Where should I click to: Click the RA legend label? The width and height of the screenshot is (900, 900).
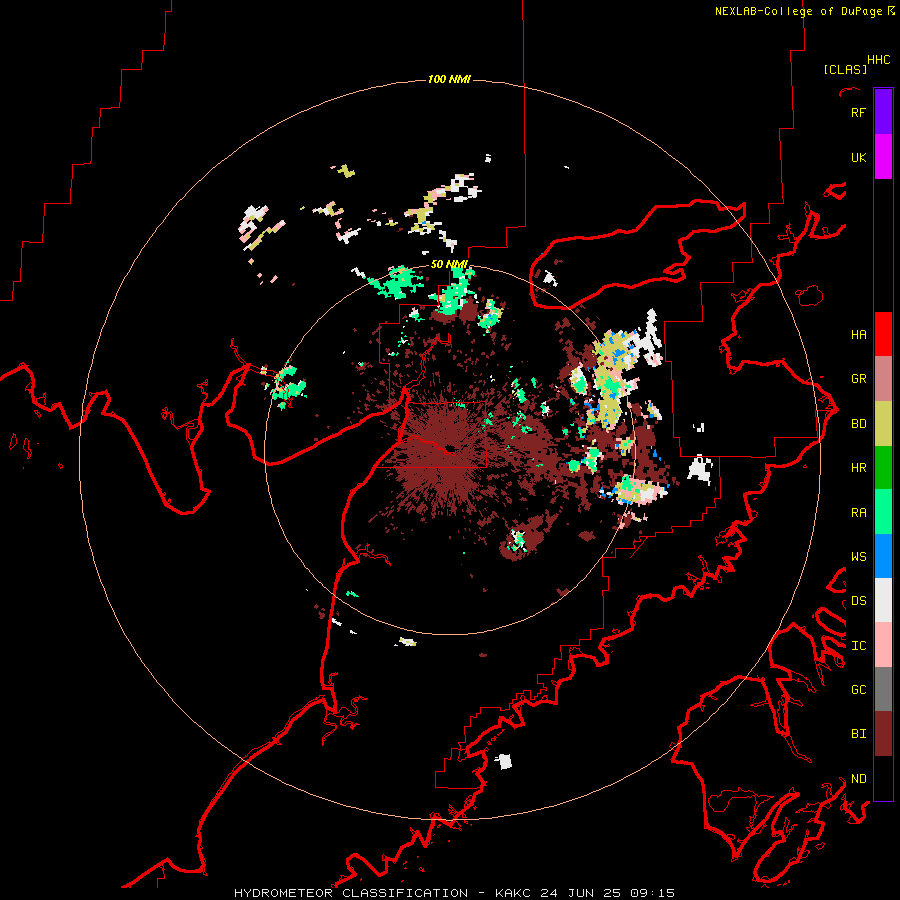[858, 513]
